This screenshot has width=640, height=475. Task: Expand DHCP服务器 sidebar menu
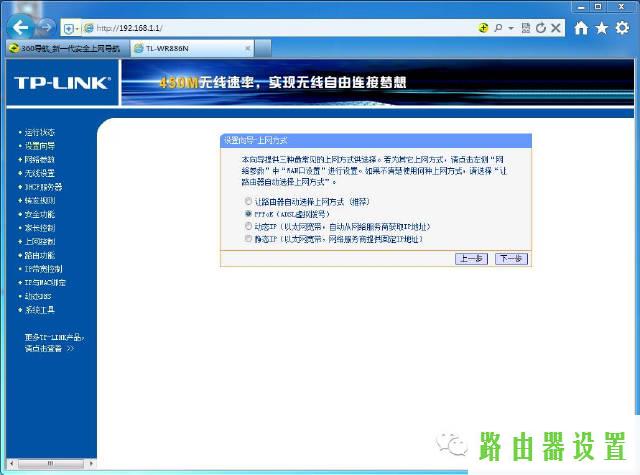pyautogui.click(x=43, y=187)
